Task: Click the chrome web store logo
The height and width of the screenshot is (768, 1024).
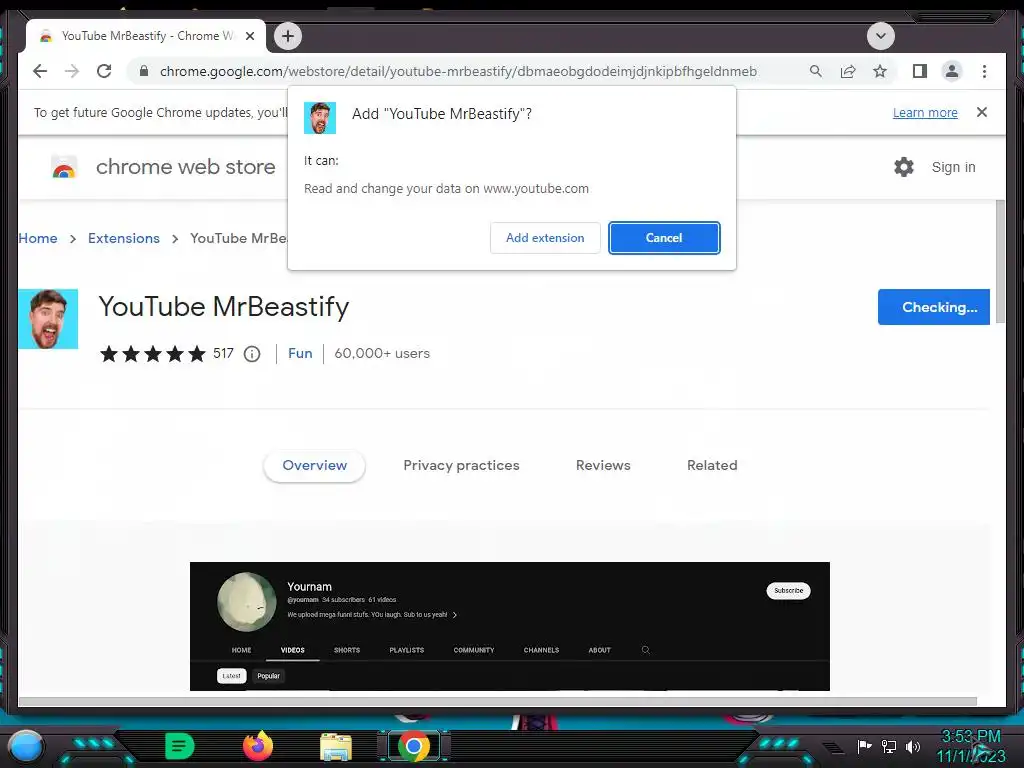Action: 64,167
